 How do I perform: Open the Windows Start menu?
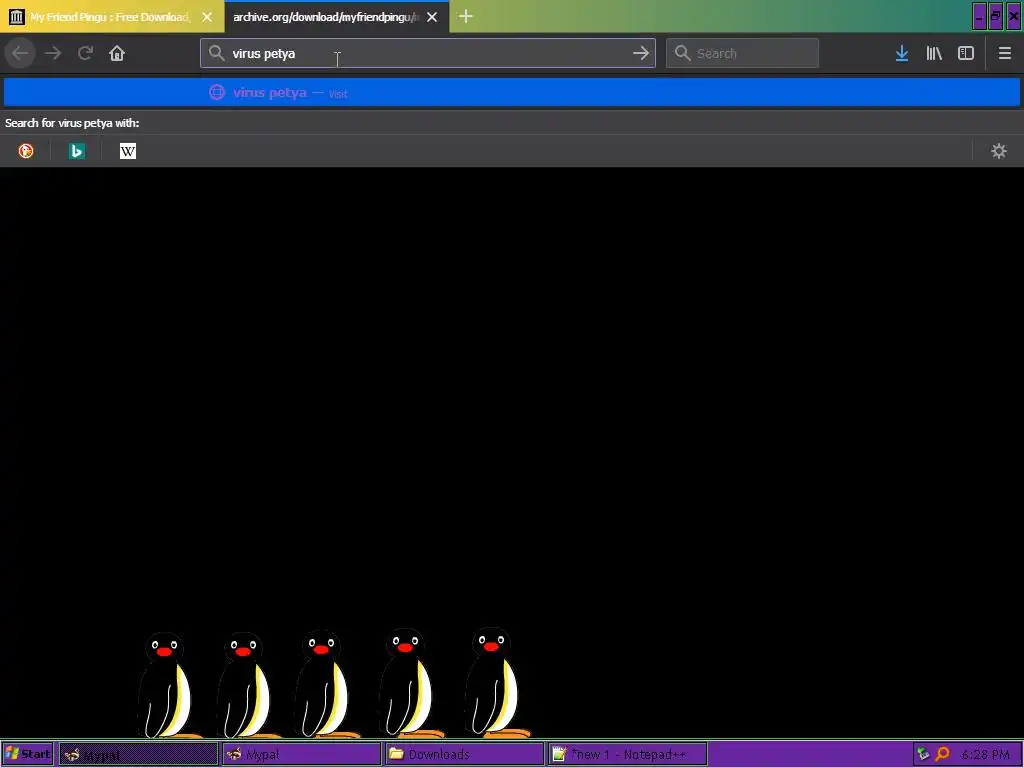click(27, 754)
